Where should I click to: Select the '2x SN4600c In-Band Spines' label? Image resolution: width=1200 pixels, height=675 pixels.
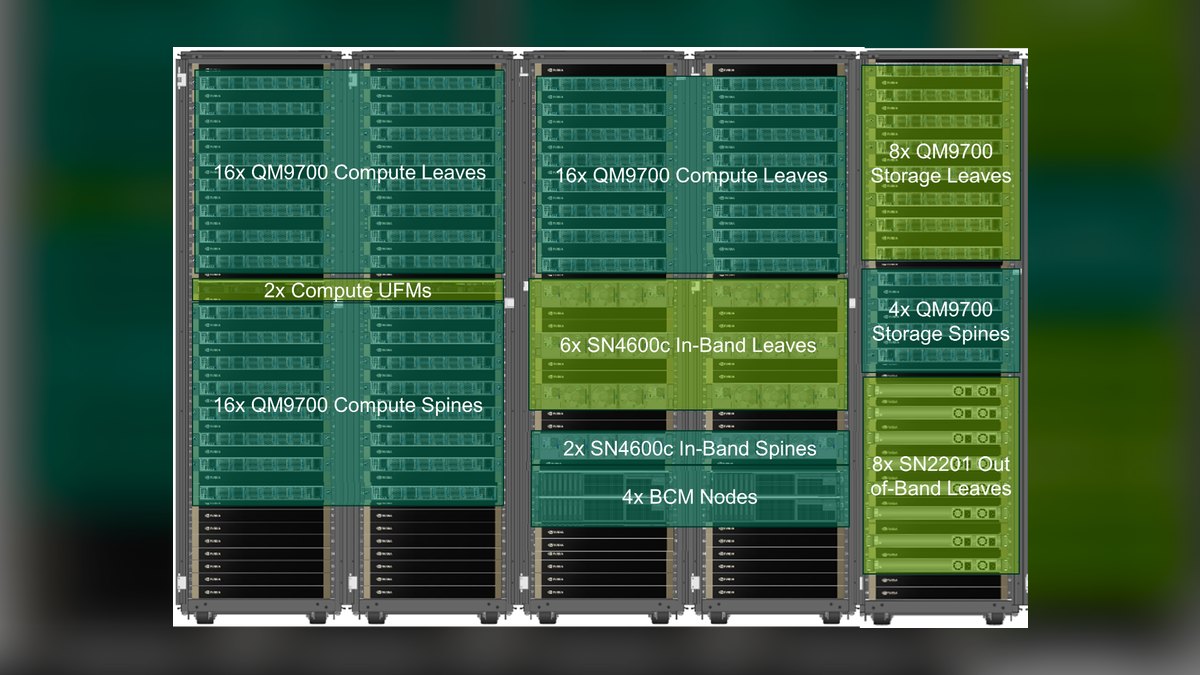point(690,449)
